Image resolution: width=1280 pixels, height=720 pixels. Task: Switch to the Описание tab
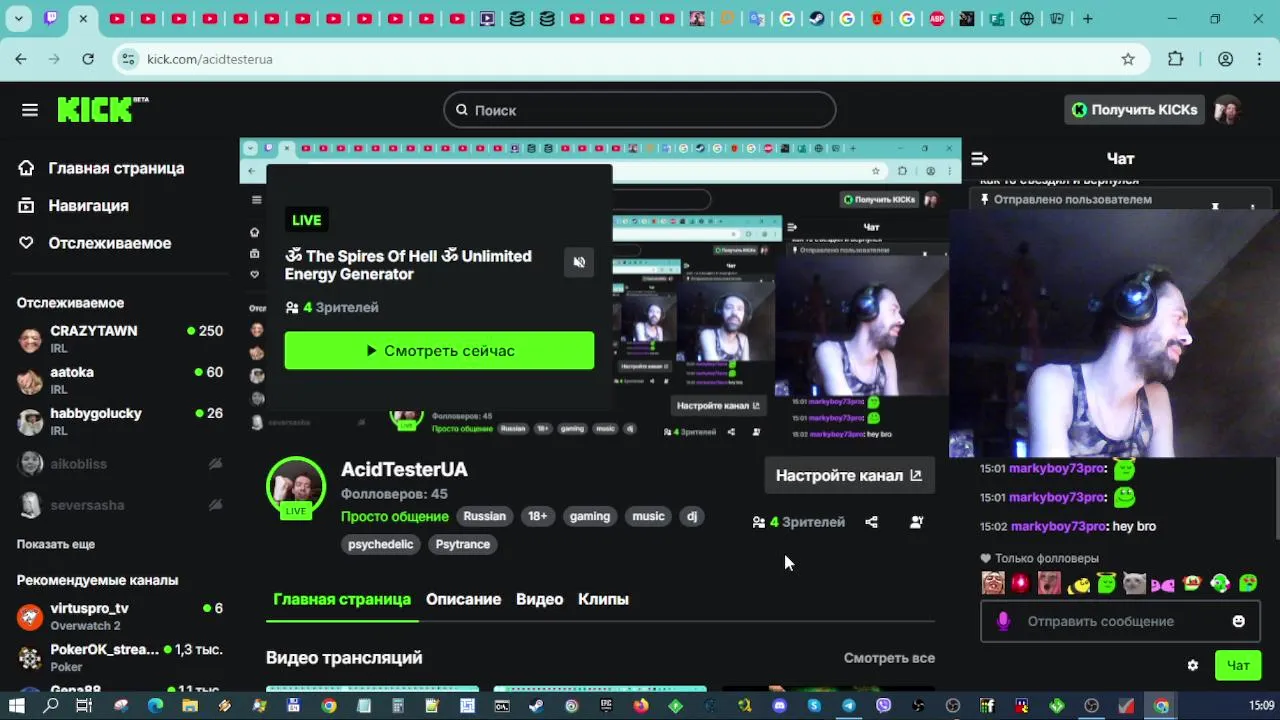coord(463,599)
